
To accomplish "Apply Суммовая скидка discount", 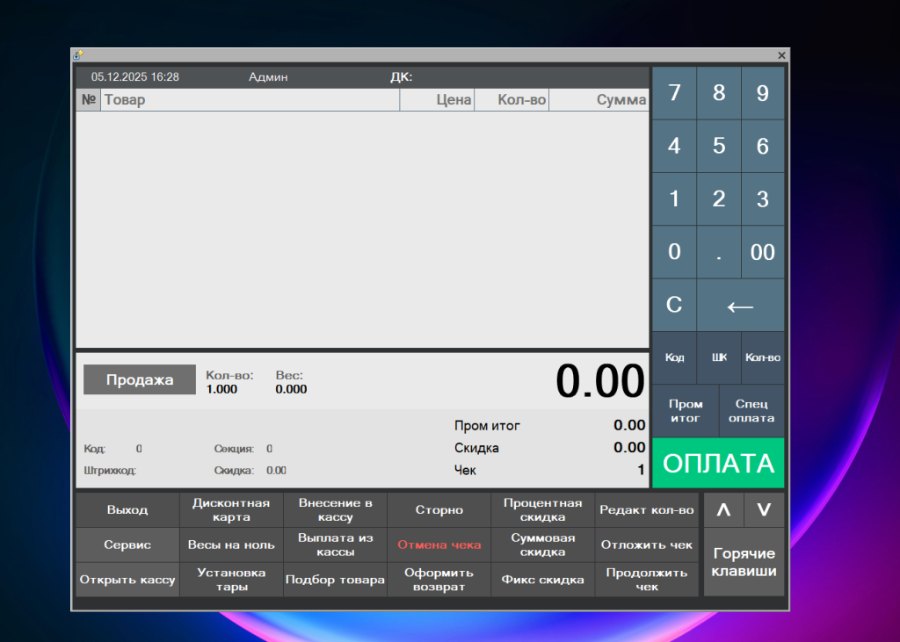I will pyautogui.click(x=543, y=545).
